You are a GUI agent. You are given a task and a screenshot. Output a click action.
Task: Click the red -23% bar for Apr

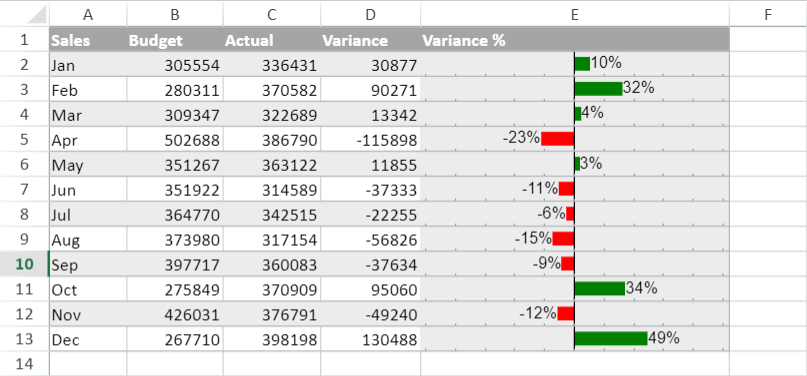click(557, 139)
